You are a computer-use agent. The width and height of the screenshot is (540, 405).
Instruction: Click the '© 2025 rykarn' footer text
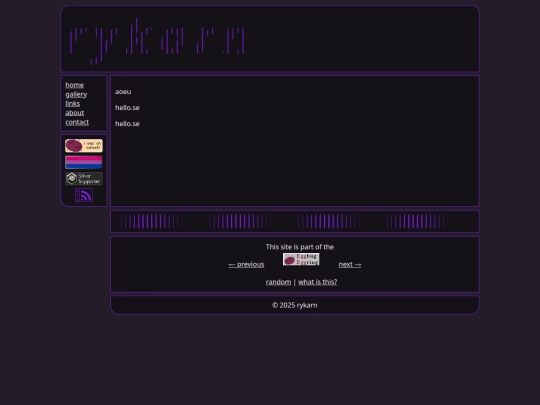pyautogui.click(x=295, y=305)
